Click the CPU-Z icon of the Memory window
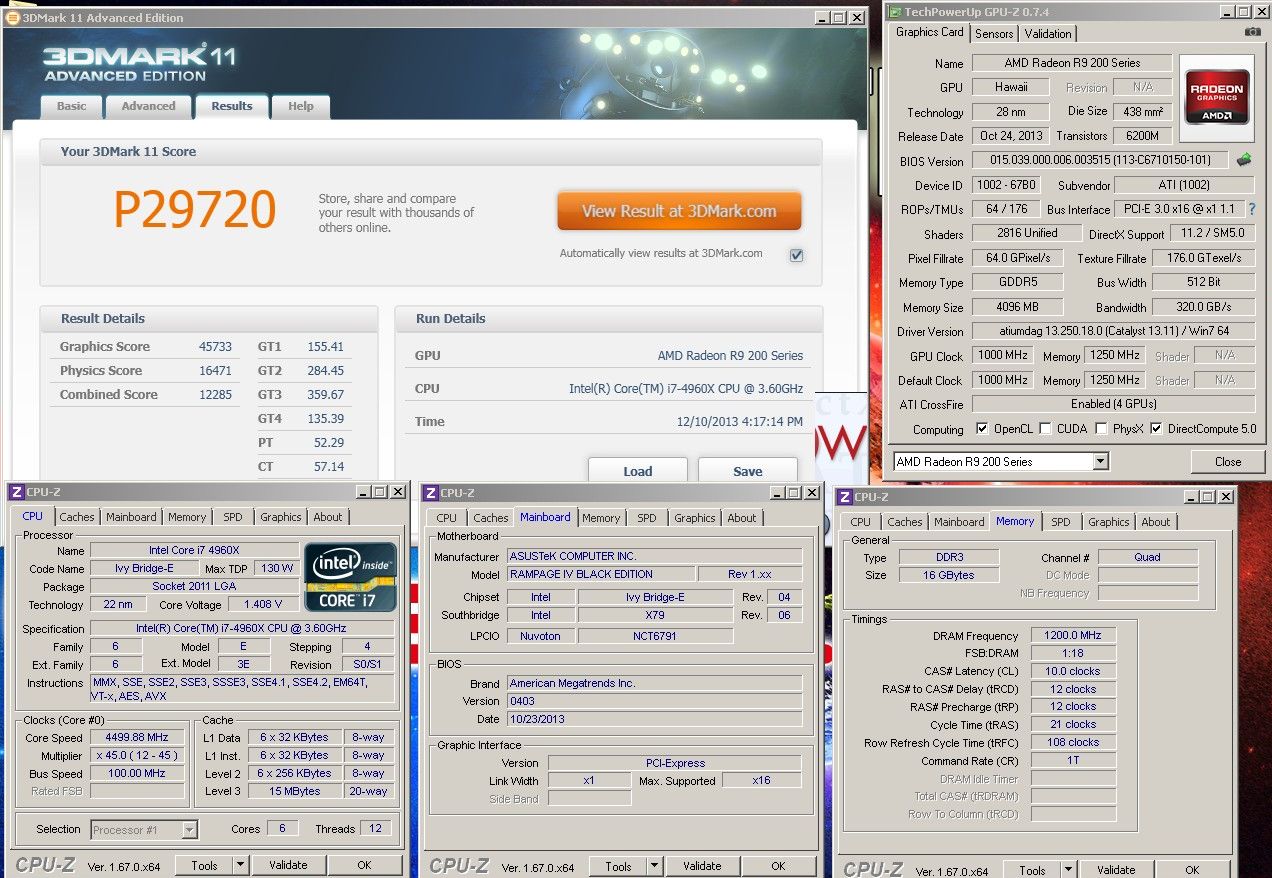This screenshot has height=878, width=1272. 844,496
